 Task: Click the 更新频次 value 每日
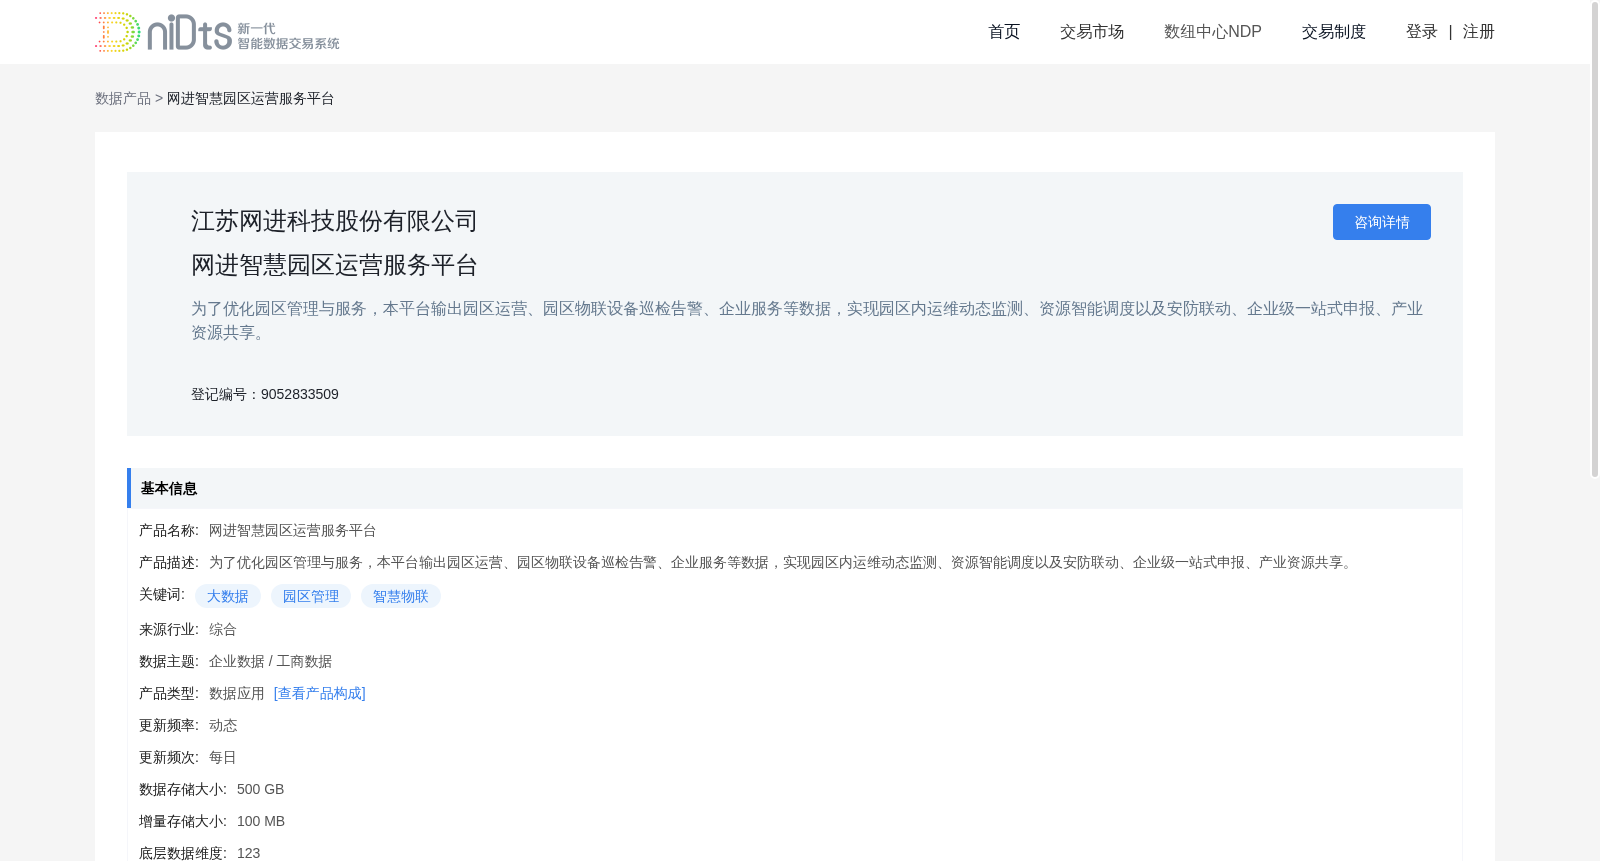[223, 757]
